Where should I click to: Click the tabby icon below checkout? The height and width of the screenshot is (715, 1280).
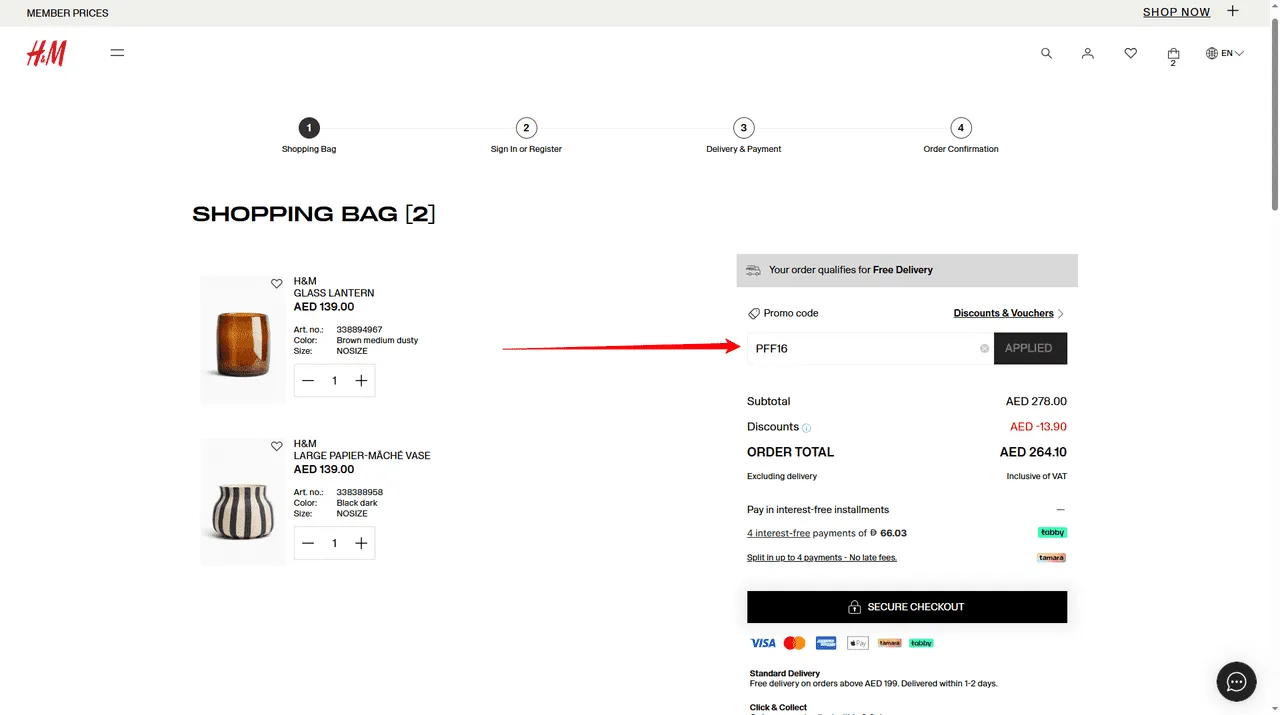(x=921, y=643)
